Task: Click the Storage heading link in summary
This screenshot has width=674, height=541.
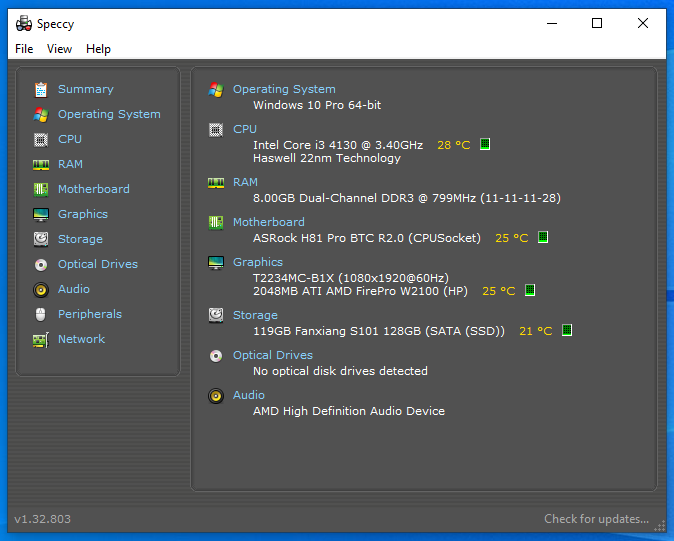Action: [x=255, y=315]
